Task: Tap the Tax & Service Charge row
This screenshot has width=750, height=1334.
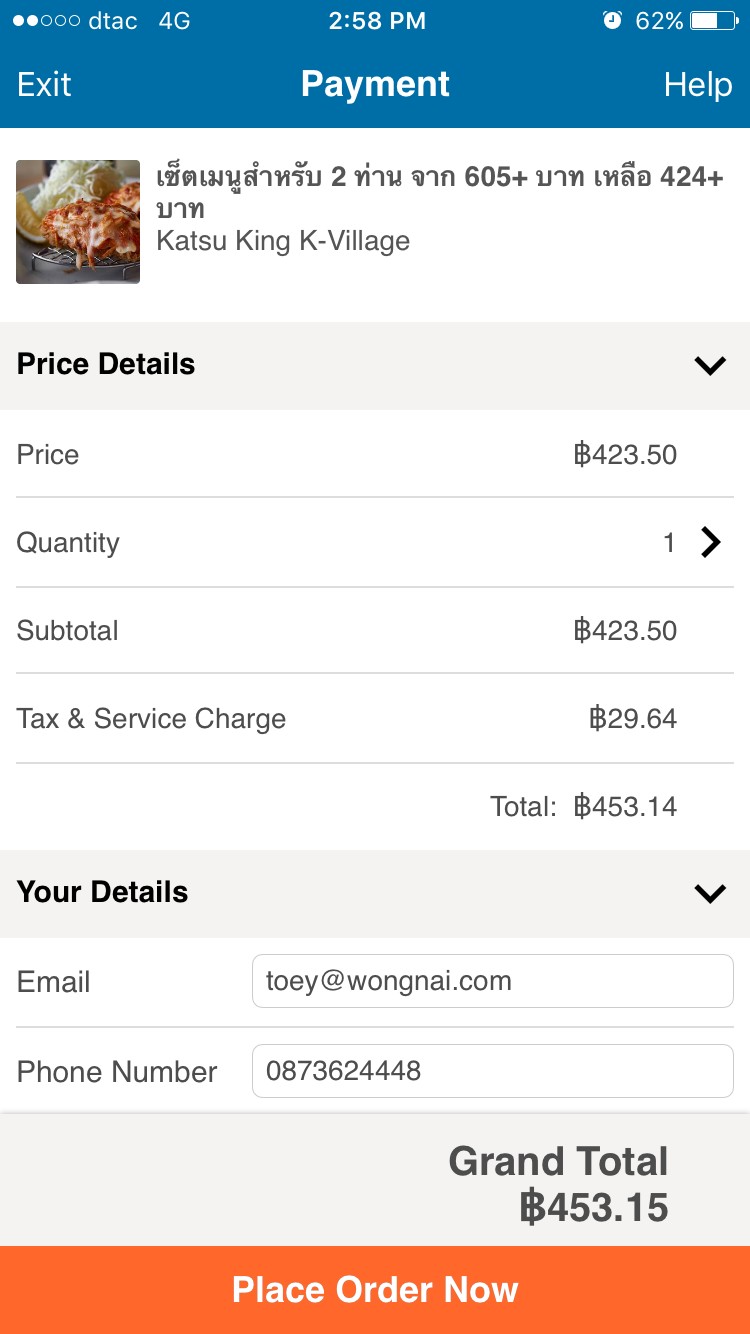Action: click(375, 719)
